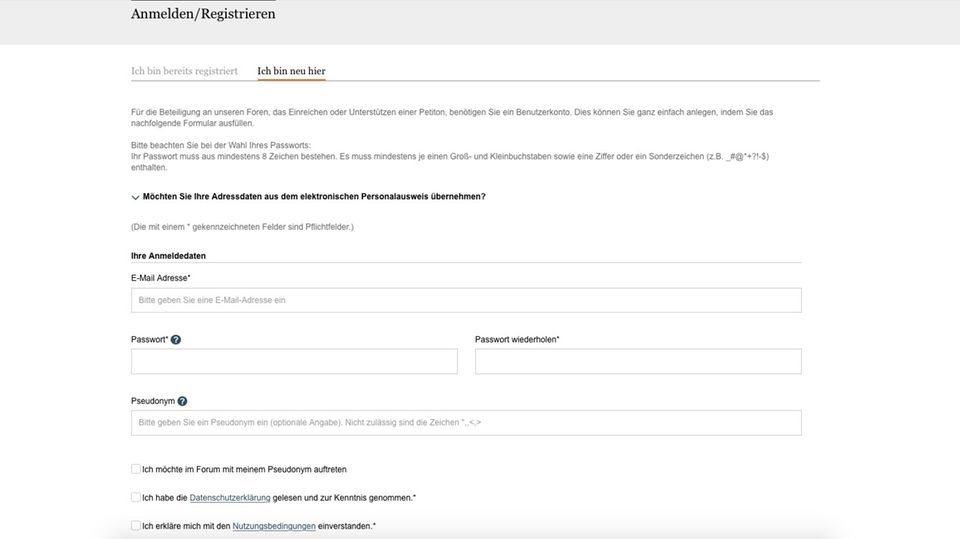The height and width of the screenshot is (539, 960).
Task: Tick the Datenschutzerklärung acknowledgement checkbox
Action: [136, 497]
